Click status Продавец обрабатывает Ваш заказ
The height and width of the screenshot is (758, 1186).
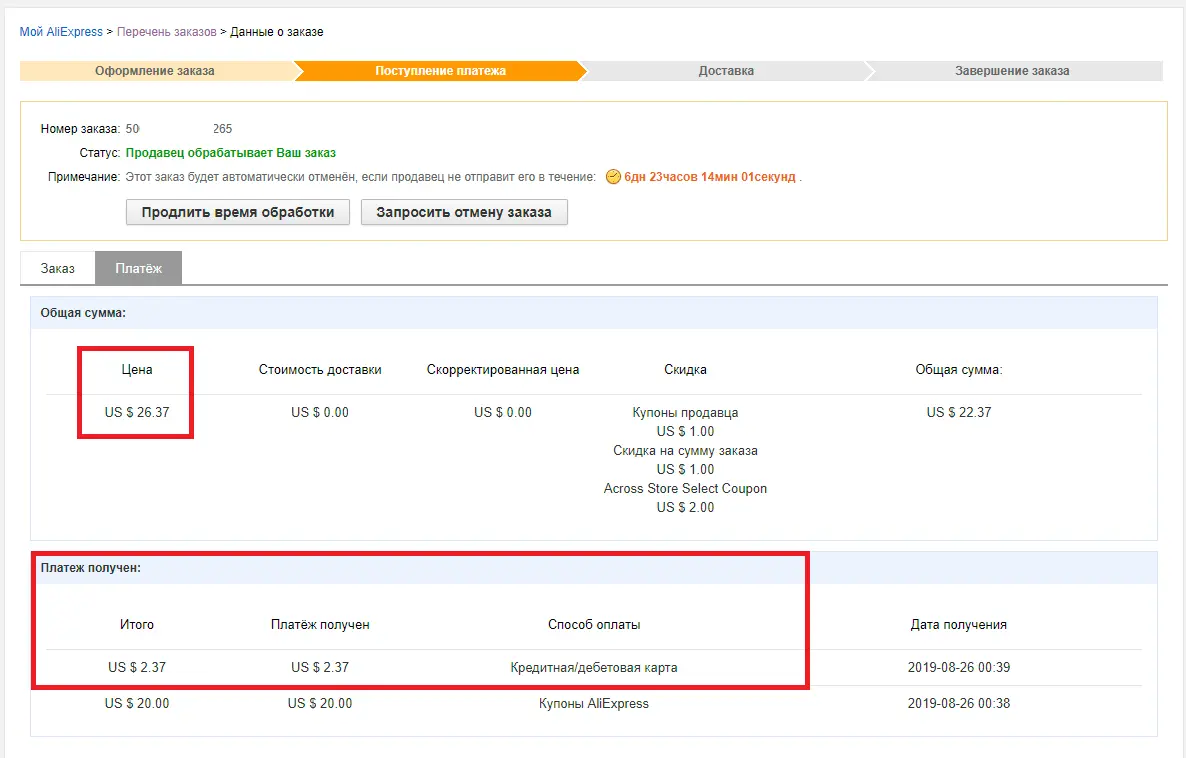(231, 153)
